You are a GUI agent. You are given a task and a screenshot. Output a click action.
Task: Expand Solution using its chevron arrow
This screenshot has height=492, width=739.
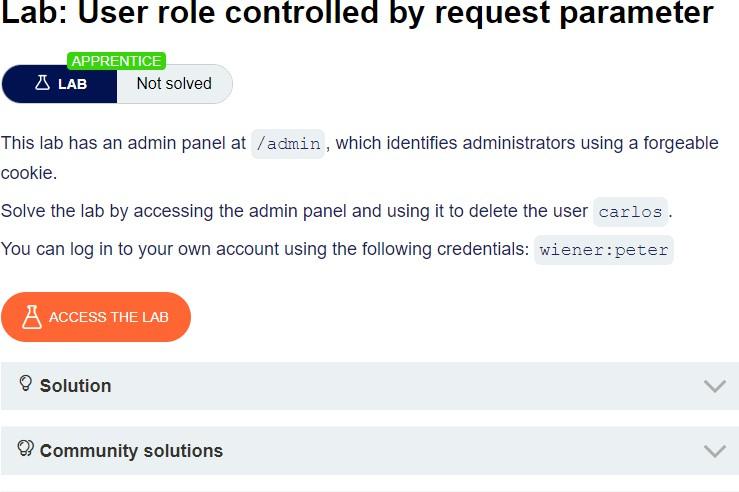click(715, 386)
